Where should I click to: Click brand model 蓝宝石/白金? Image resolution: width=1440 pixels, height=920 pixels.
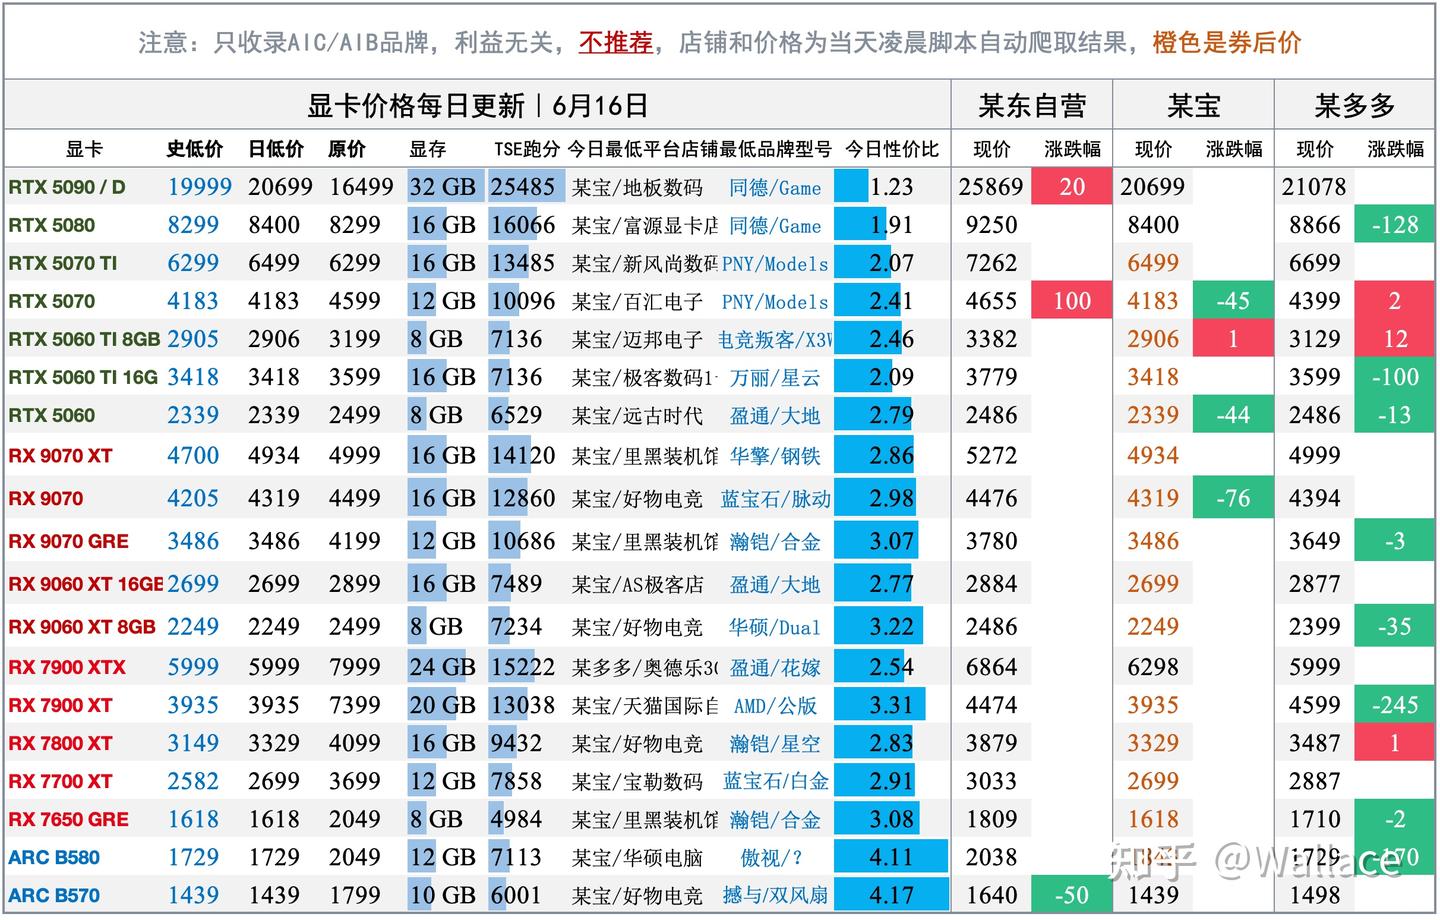775,781
